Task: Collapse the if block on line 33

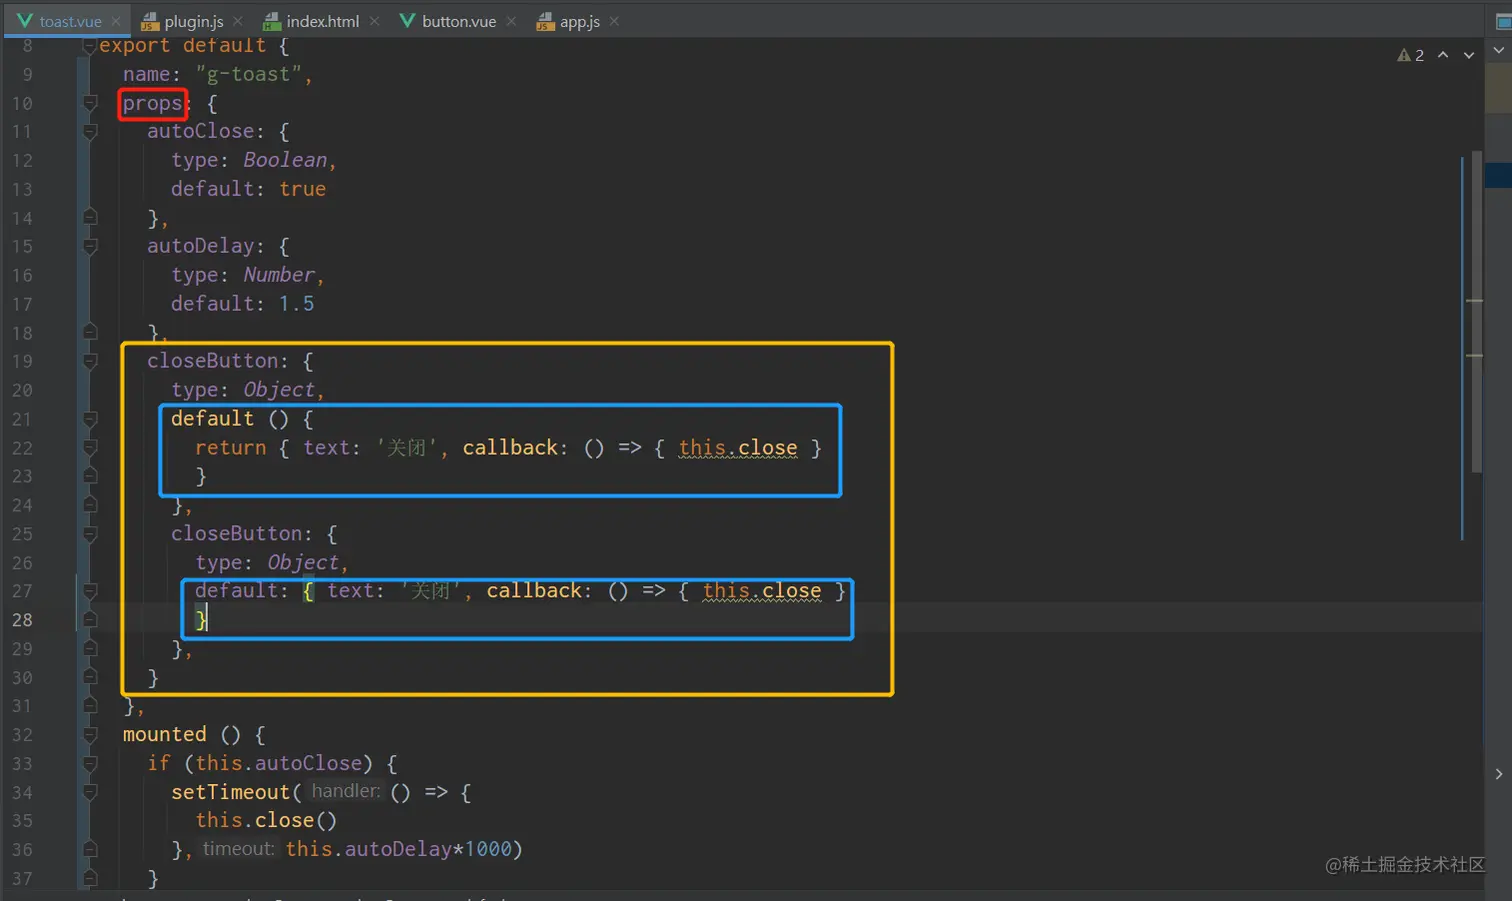Action: click(x=90, y=764)
